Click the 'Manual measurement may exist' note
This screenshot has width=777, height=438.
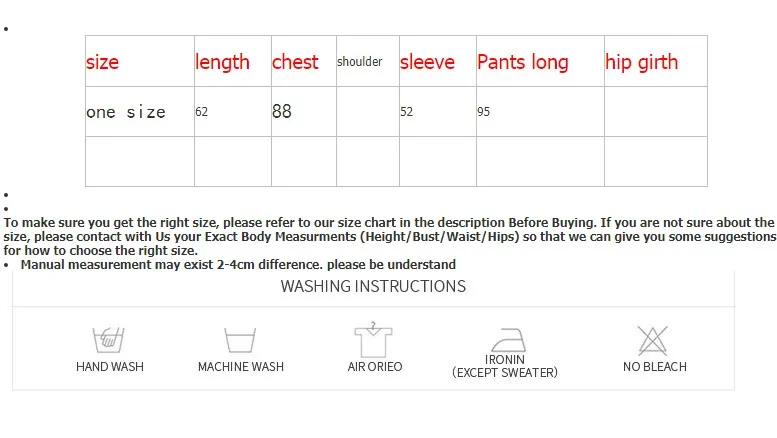(x=238, y=265)
